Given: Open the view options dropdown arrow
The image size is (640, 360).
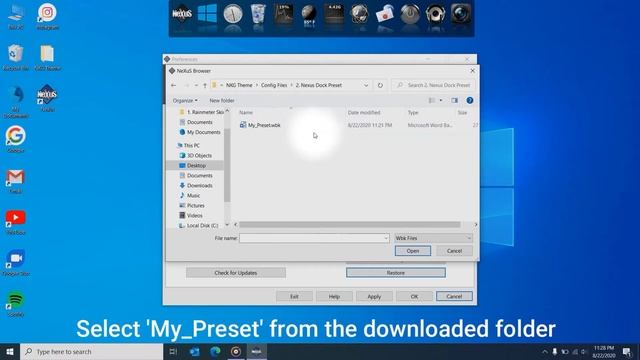Looking at the screenshot, I should (441, 100).
